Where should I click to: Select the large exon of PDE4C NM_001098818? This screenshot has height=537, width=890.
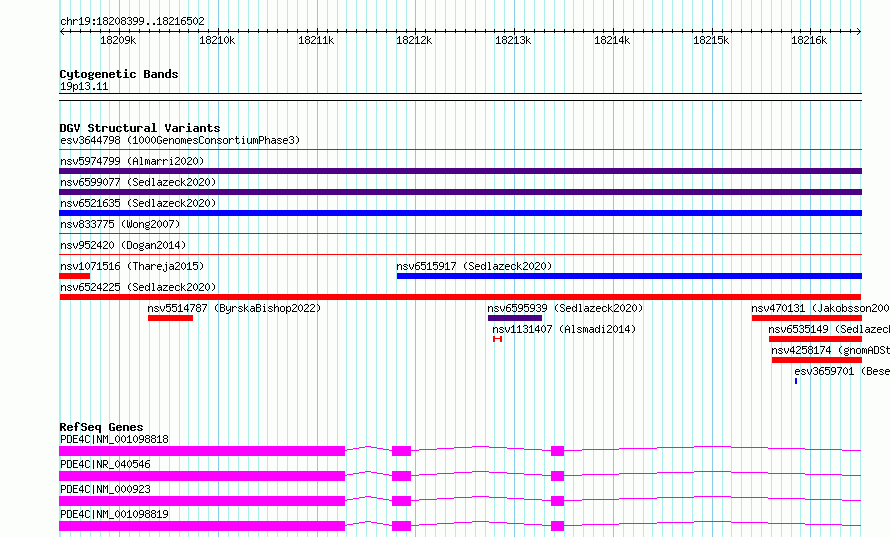click(x=202, y=451)
